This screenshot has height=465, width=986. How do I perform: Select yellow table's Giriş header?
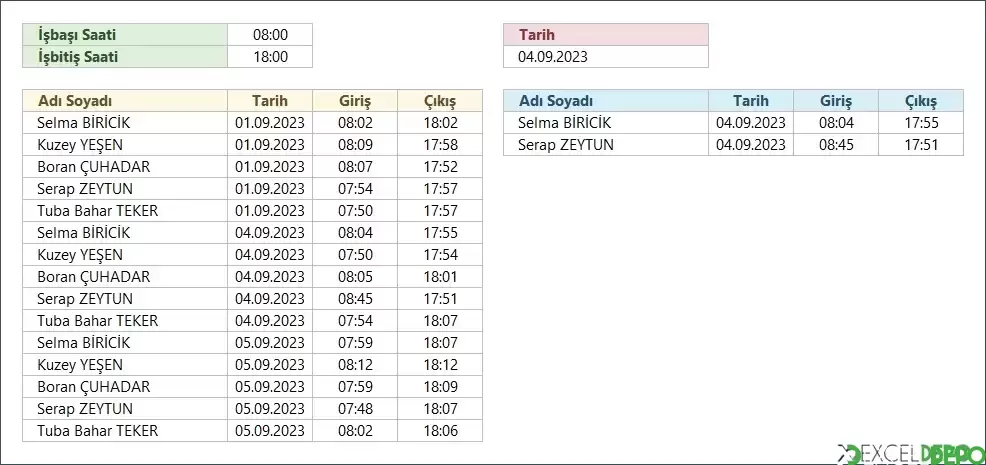355,101
